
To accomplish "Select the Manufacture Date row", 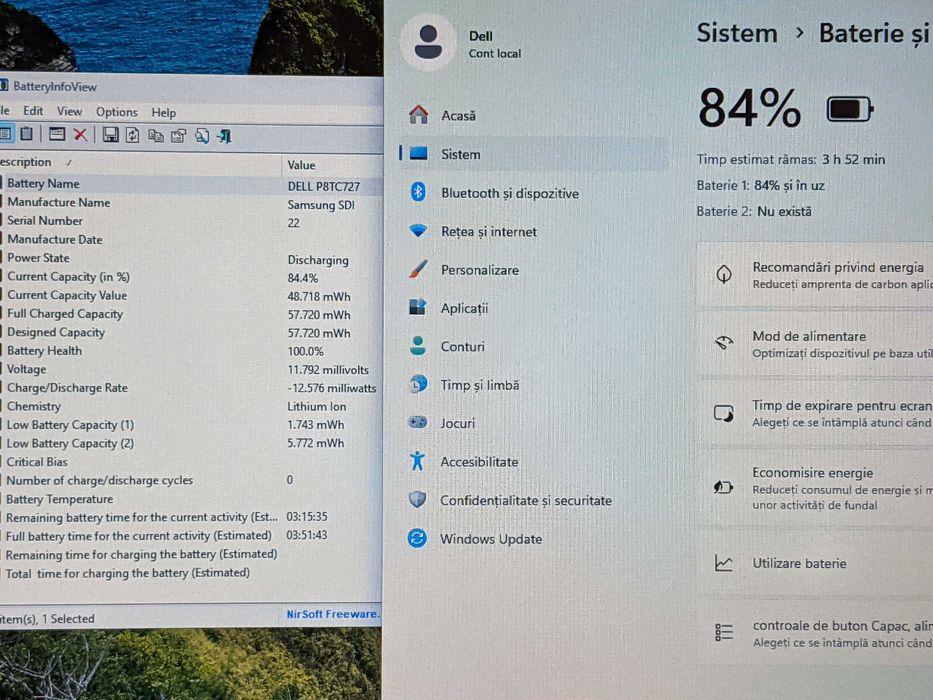I will pos(191,240).
